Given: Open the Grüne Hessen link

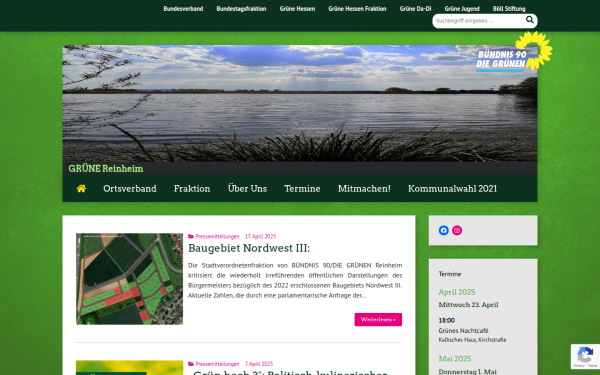Looking at the screenshot, I should pyautogui.click(x=297, y=9).
